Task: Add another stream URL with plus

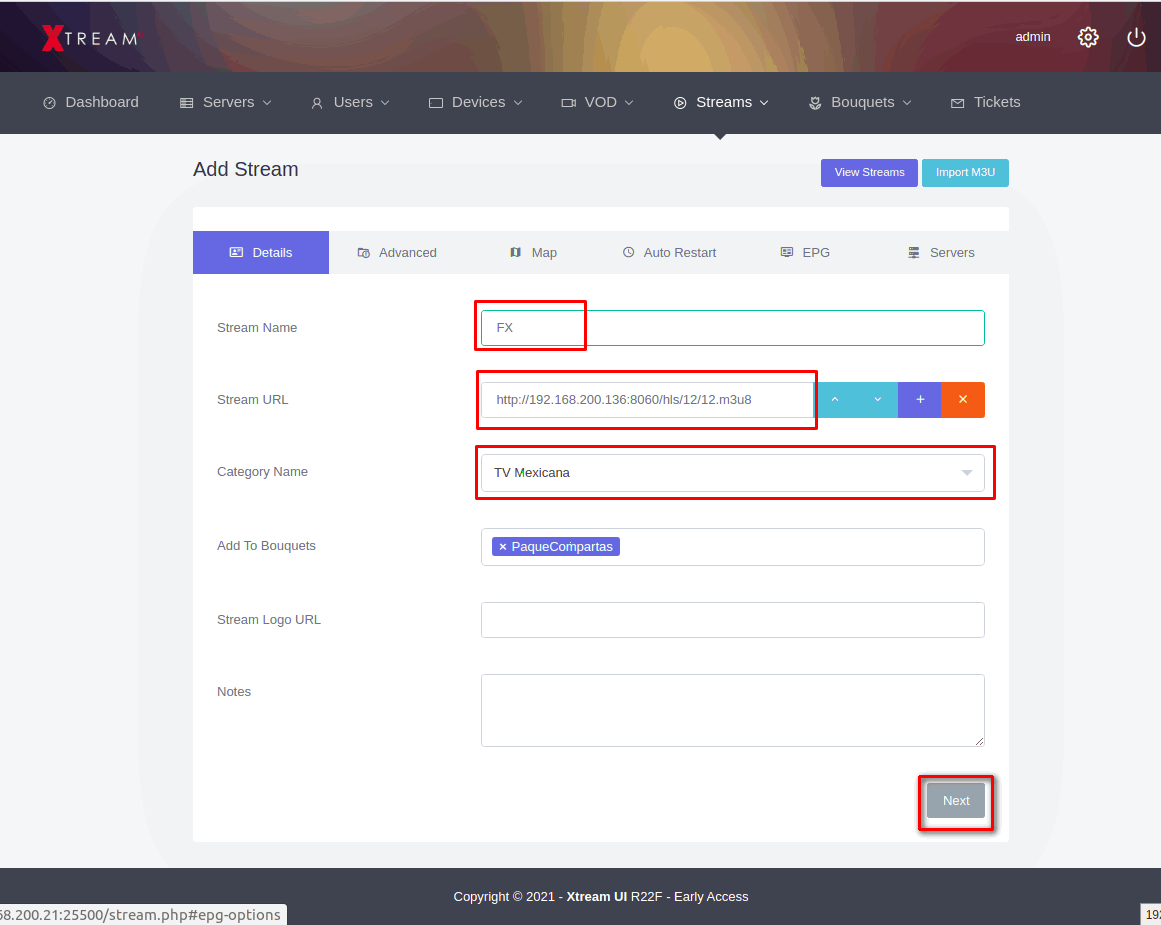Action: (920, 400)
